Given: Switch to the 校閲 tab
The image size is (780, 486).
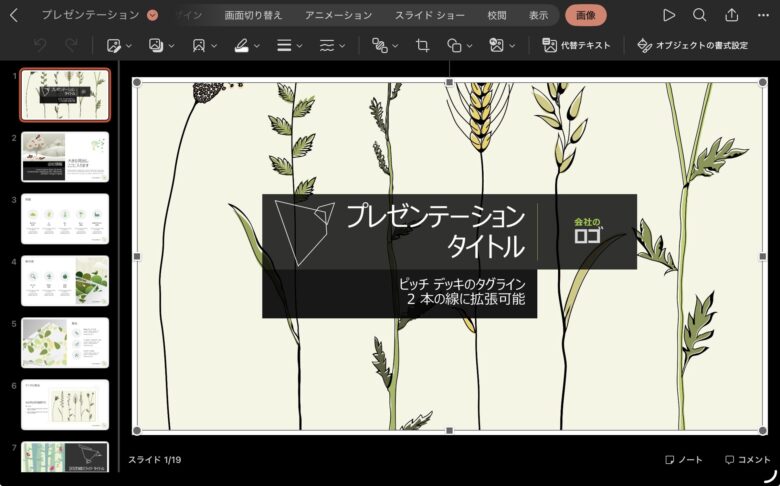Looking at the screenshot, I should pyautogui.click(x=496, y=15).
